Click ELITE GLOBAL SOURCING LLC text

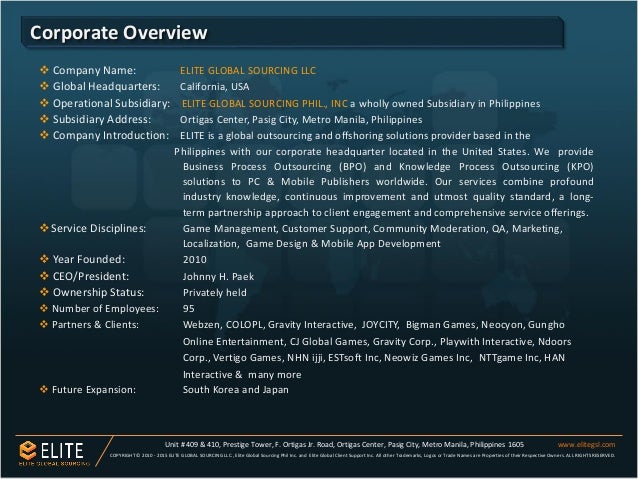coord(248,70)
